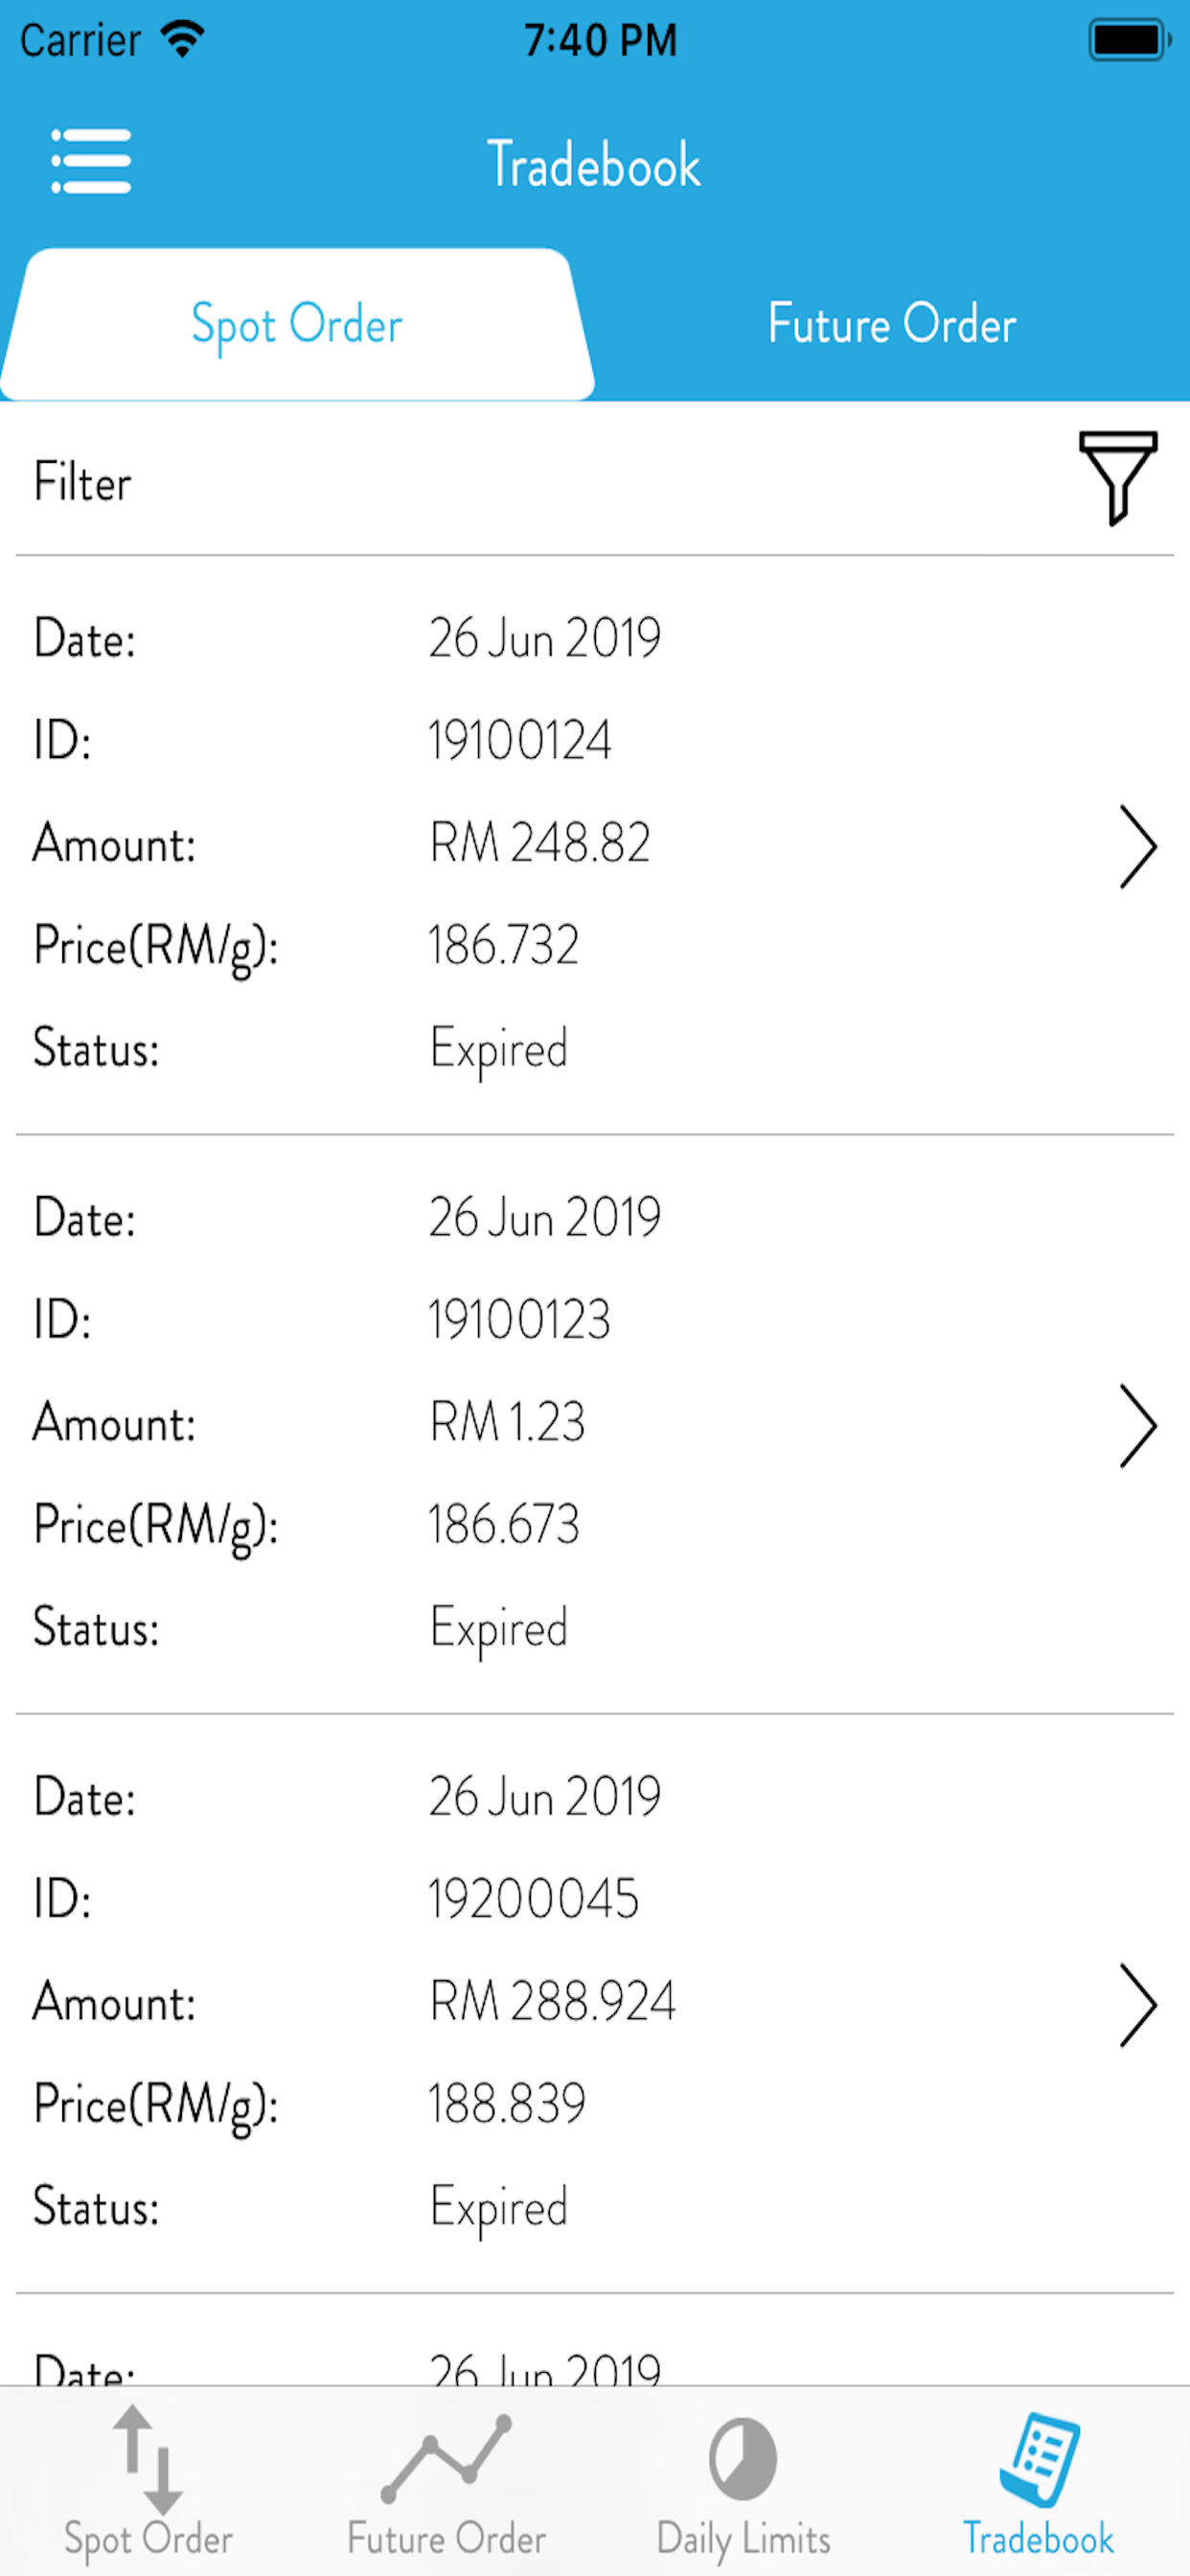The image size is (1190, 2576).
Task: Tap the battery status icon
Action: 1130,41
